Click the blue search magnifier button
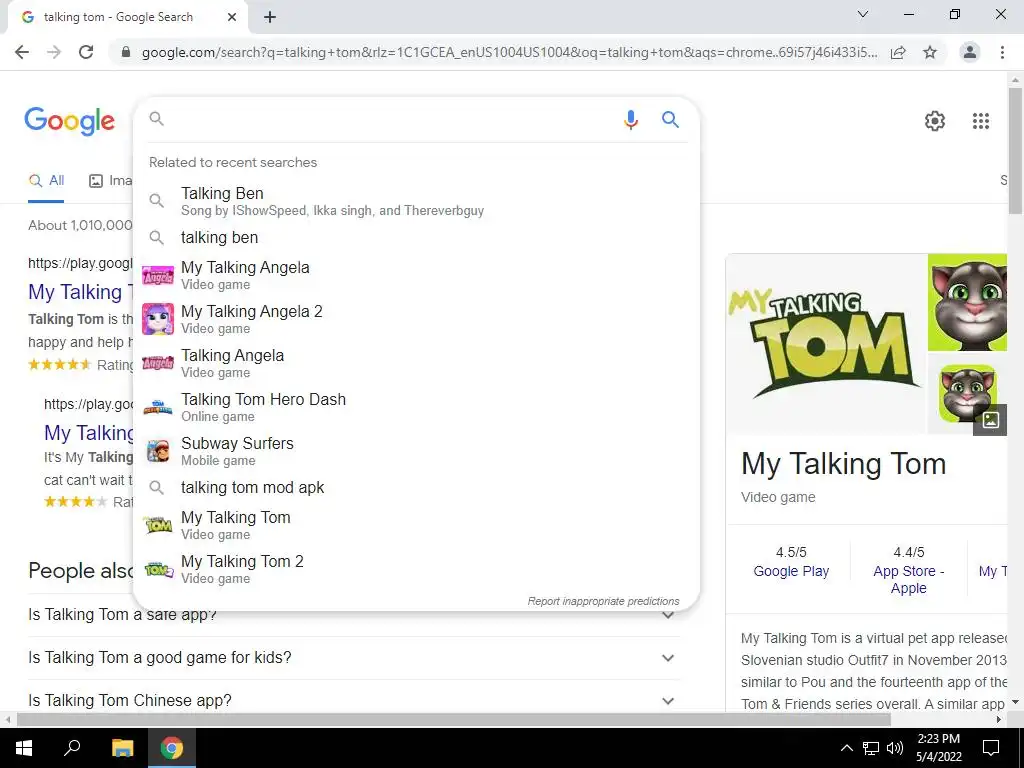Screen dimensions: 1024x768 pos(670,120)
